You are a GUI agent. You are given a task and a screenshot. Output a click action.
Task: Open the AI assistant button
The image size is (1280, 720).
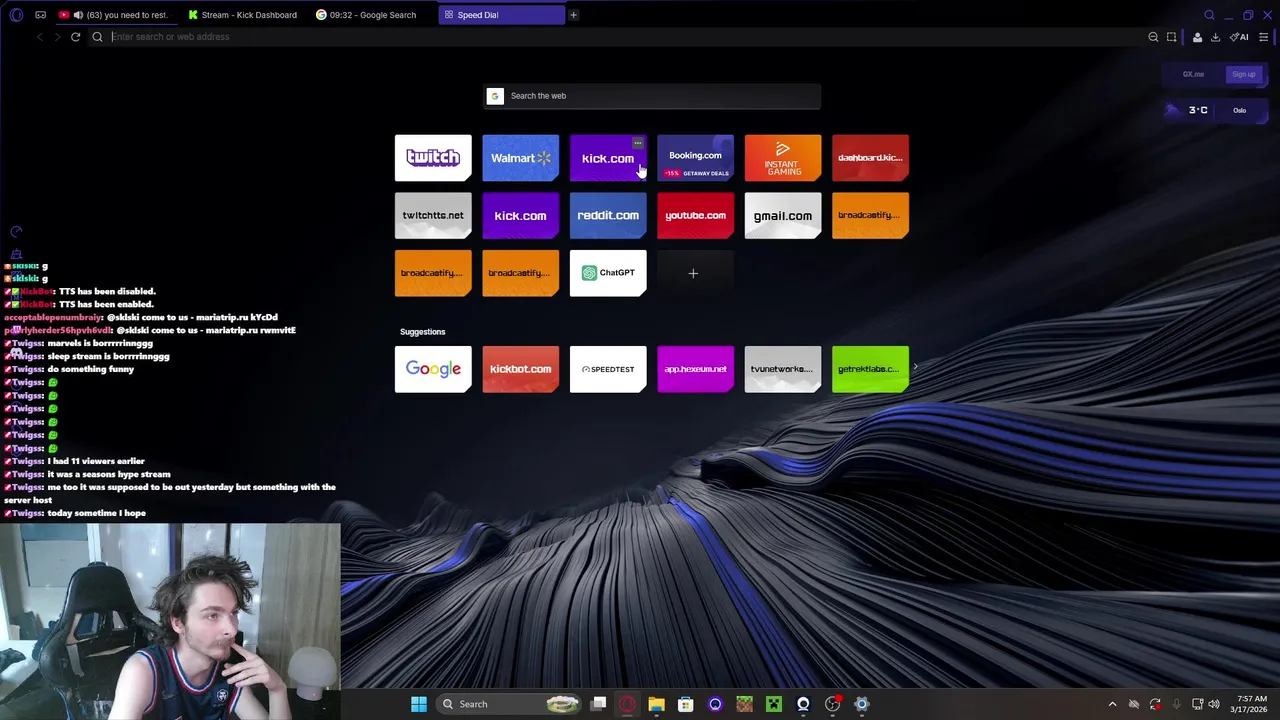click(x=1239, y=37)
